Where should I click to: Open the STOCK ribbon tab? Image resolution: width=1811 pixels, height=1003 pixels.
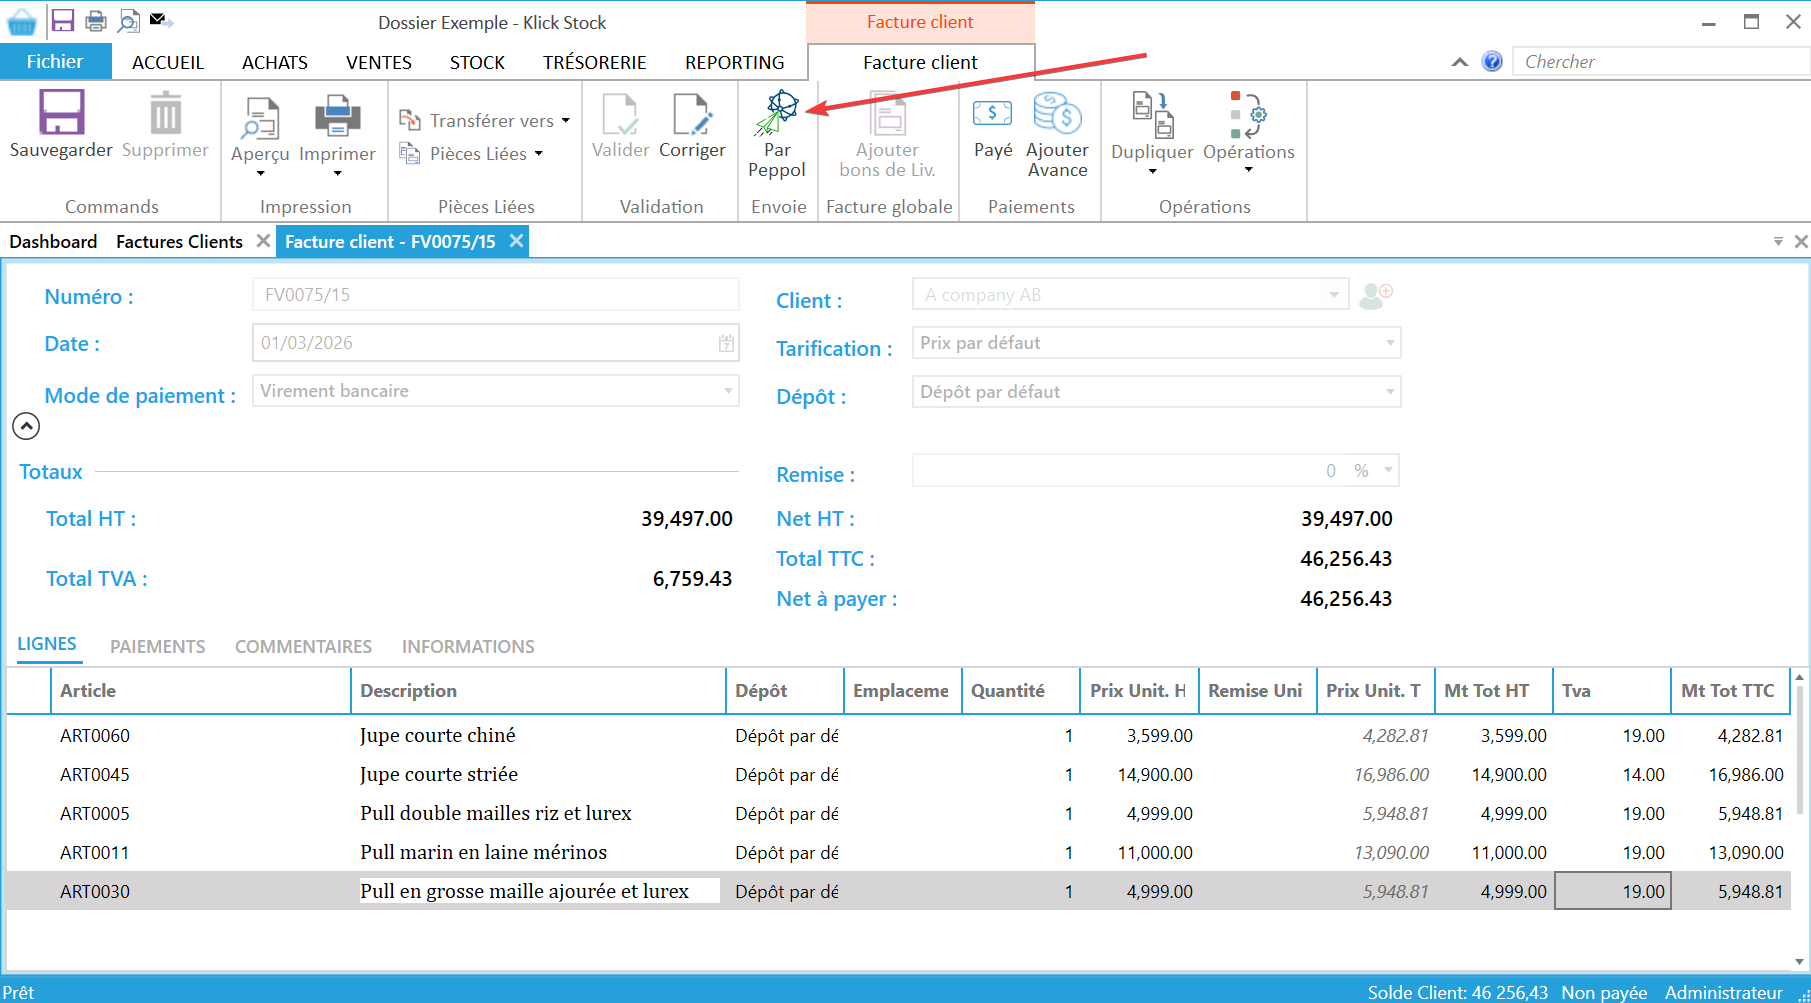477,63
